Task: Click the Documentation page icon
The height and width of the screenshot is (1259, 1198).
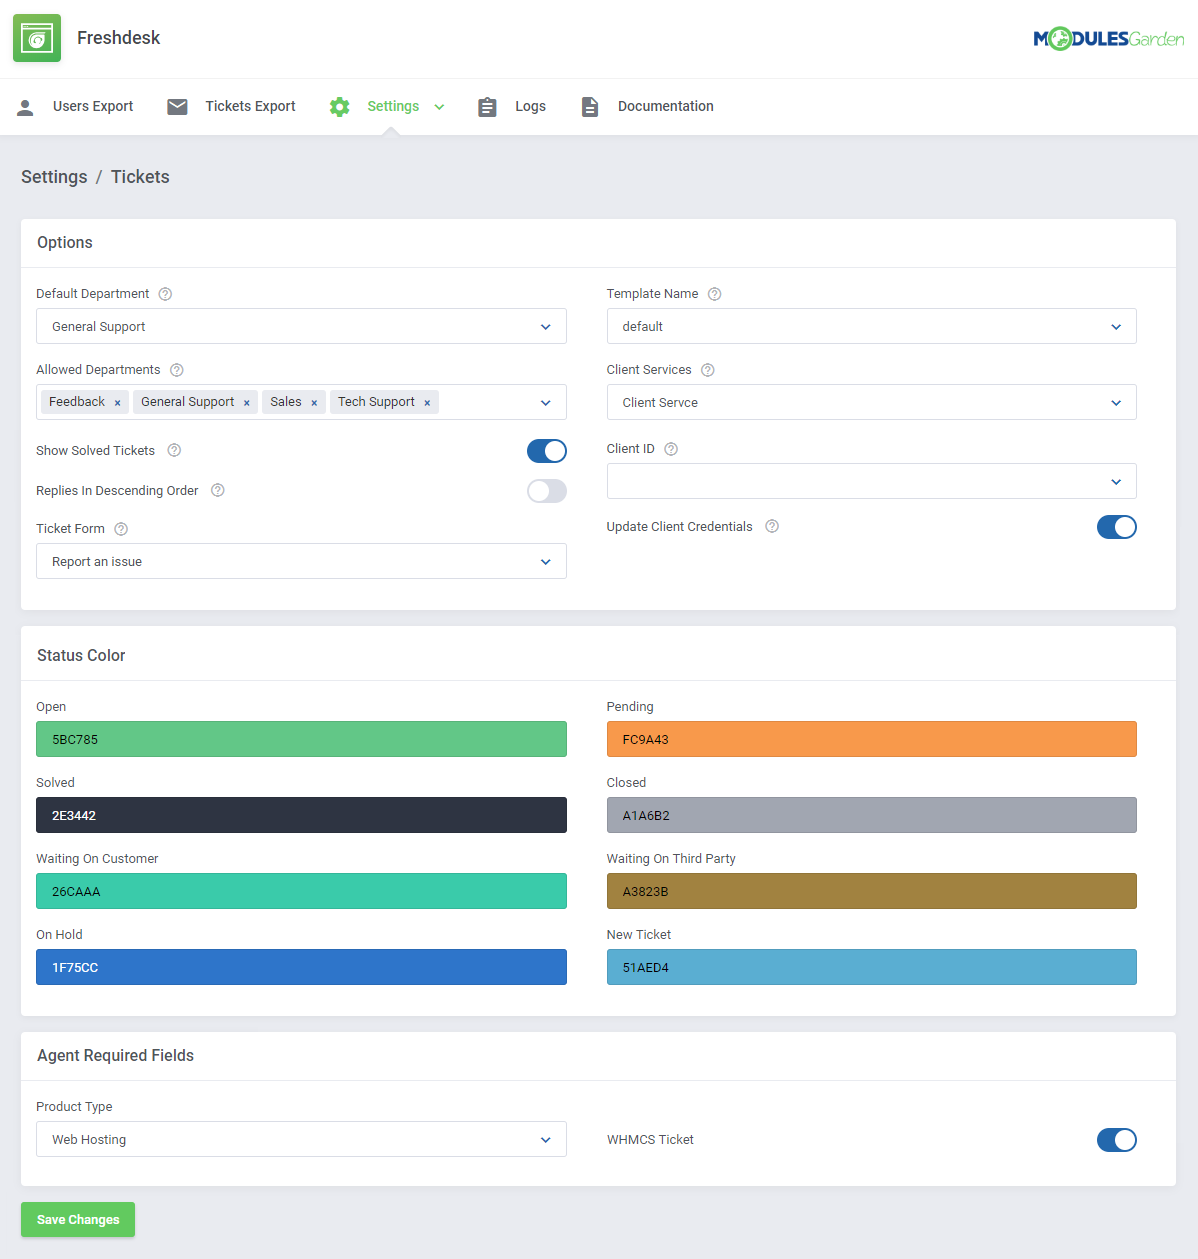Action: tap(589, 106)
